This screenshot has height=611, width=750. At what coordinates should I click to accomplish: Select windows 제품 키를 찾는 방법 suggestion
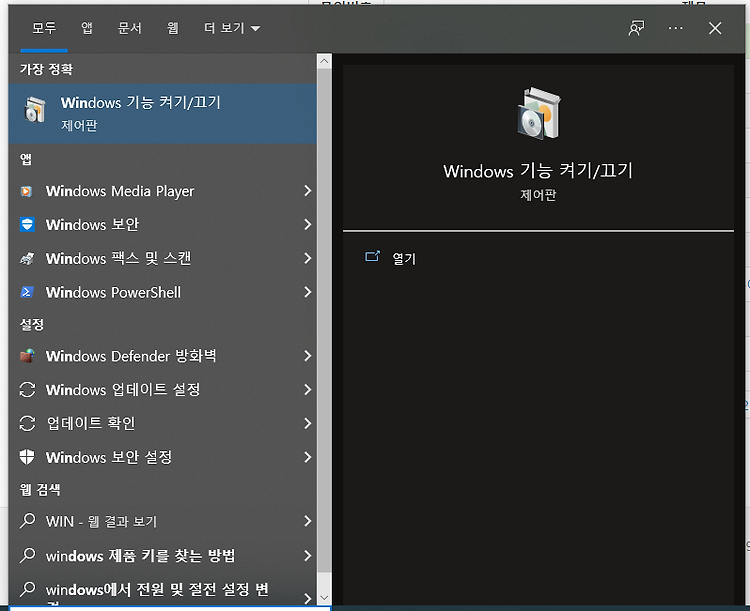[x=163, y=555]
